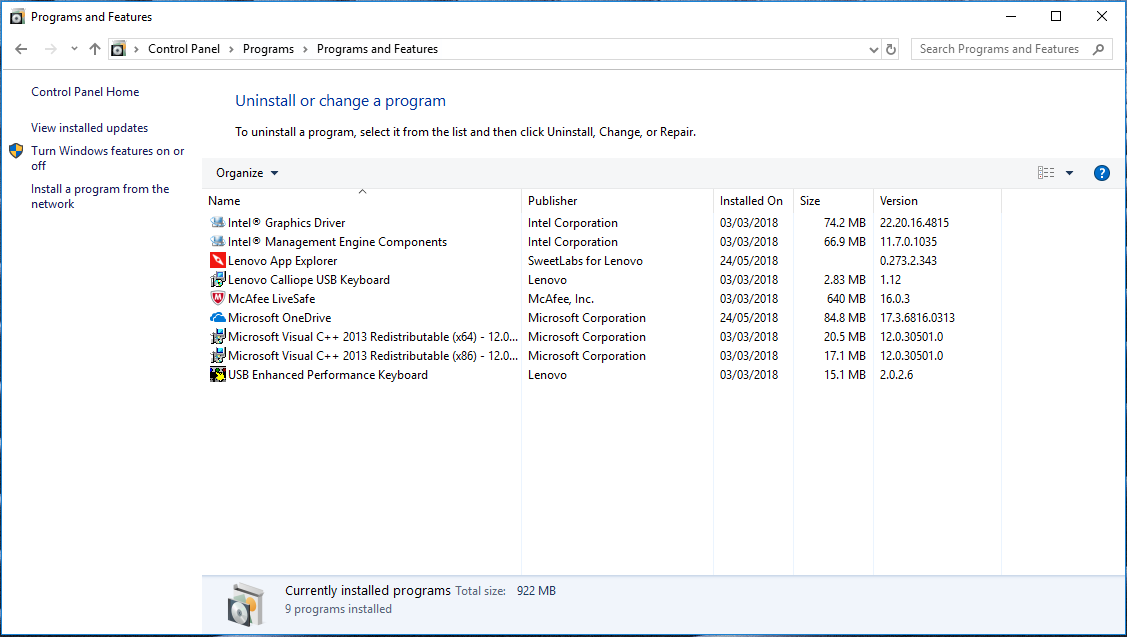Viewport: 1127px width, 637px height.
Task: Click the 640 MB size cell
Action: click(846, 298)
